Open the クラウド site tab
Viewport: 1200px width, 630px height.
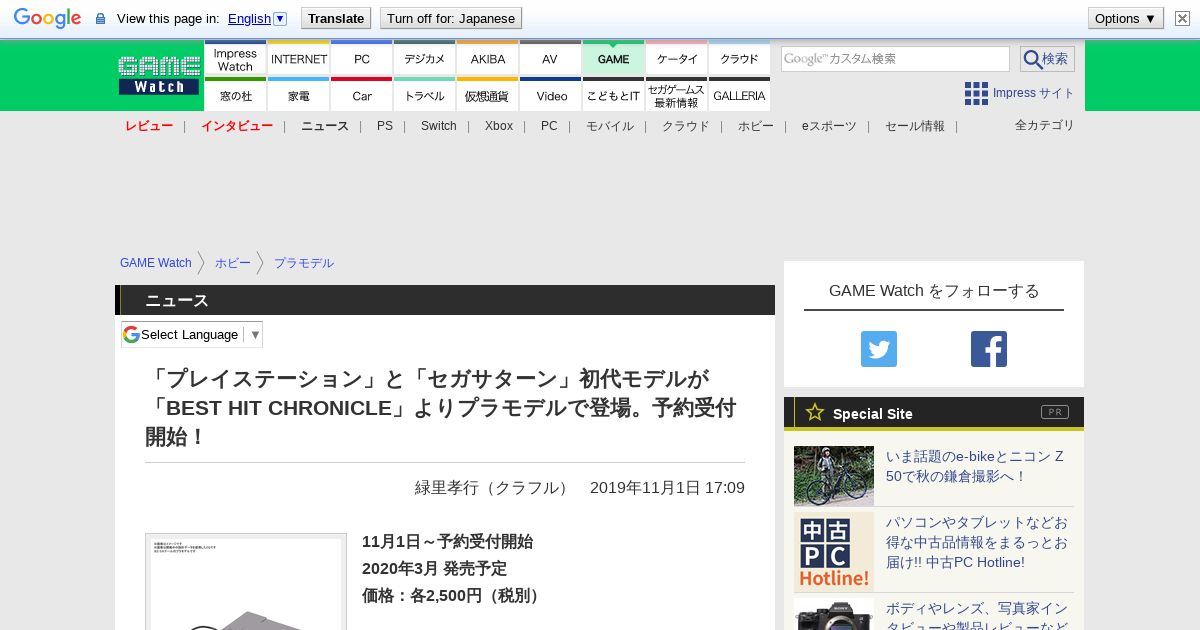pyautogui.click(x=739, y=59)
